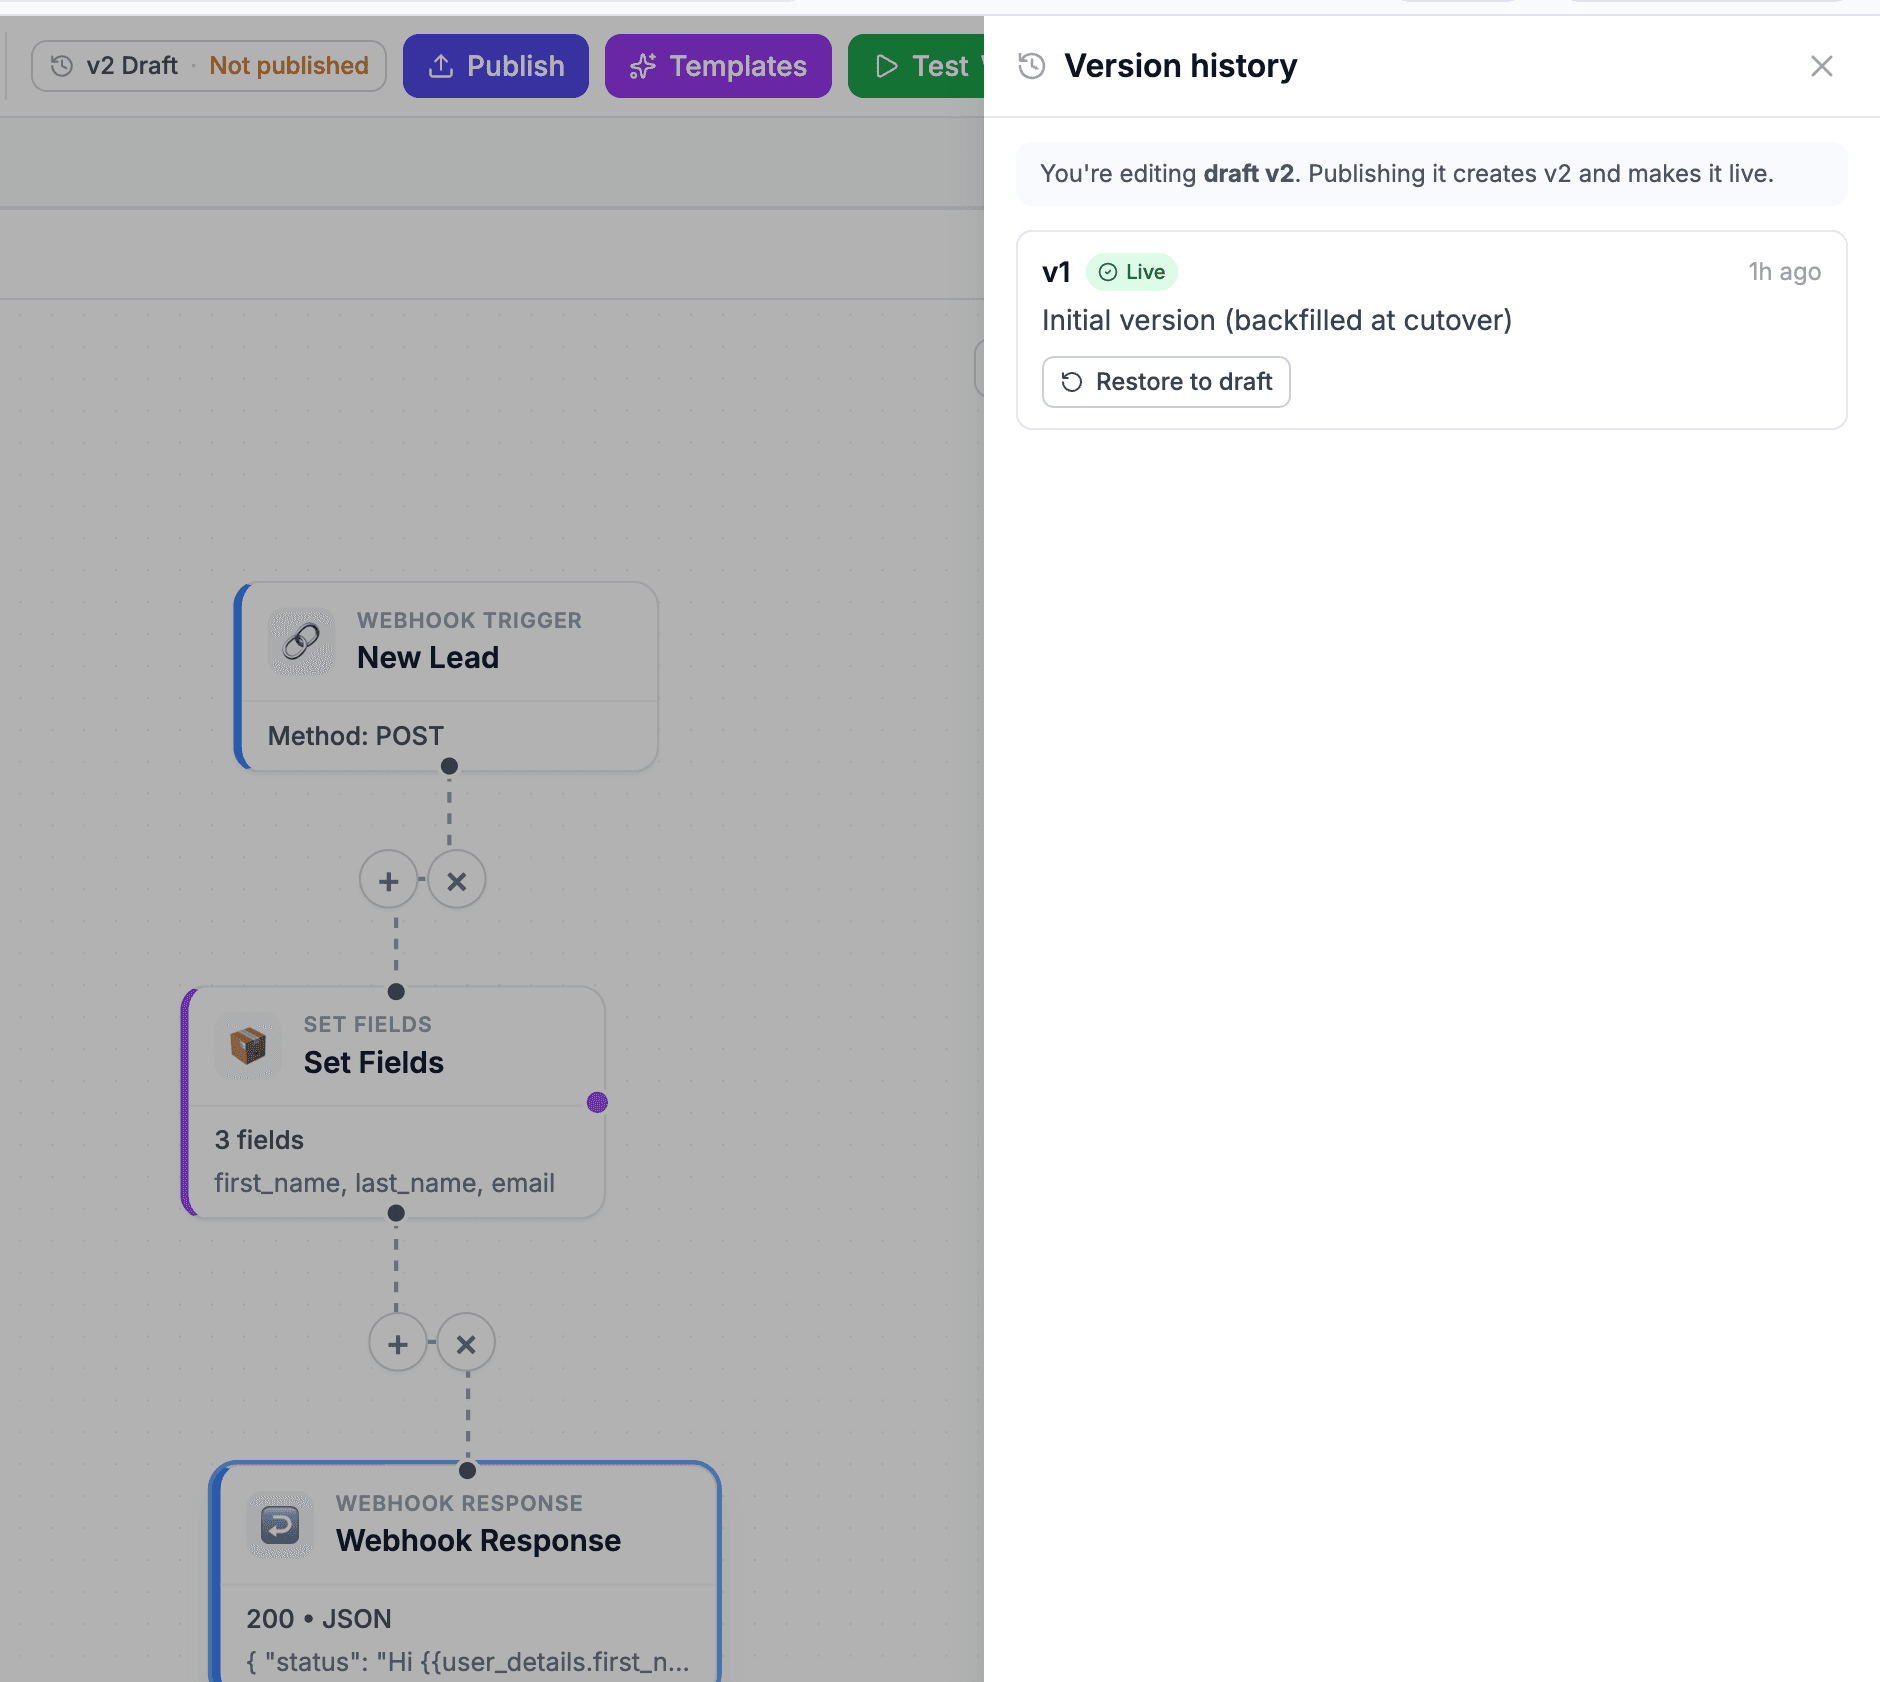Click the package icon on Set Fields

point(248,1046)
